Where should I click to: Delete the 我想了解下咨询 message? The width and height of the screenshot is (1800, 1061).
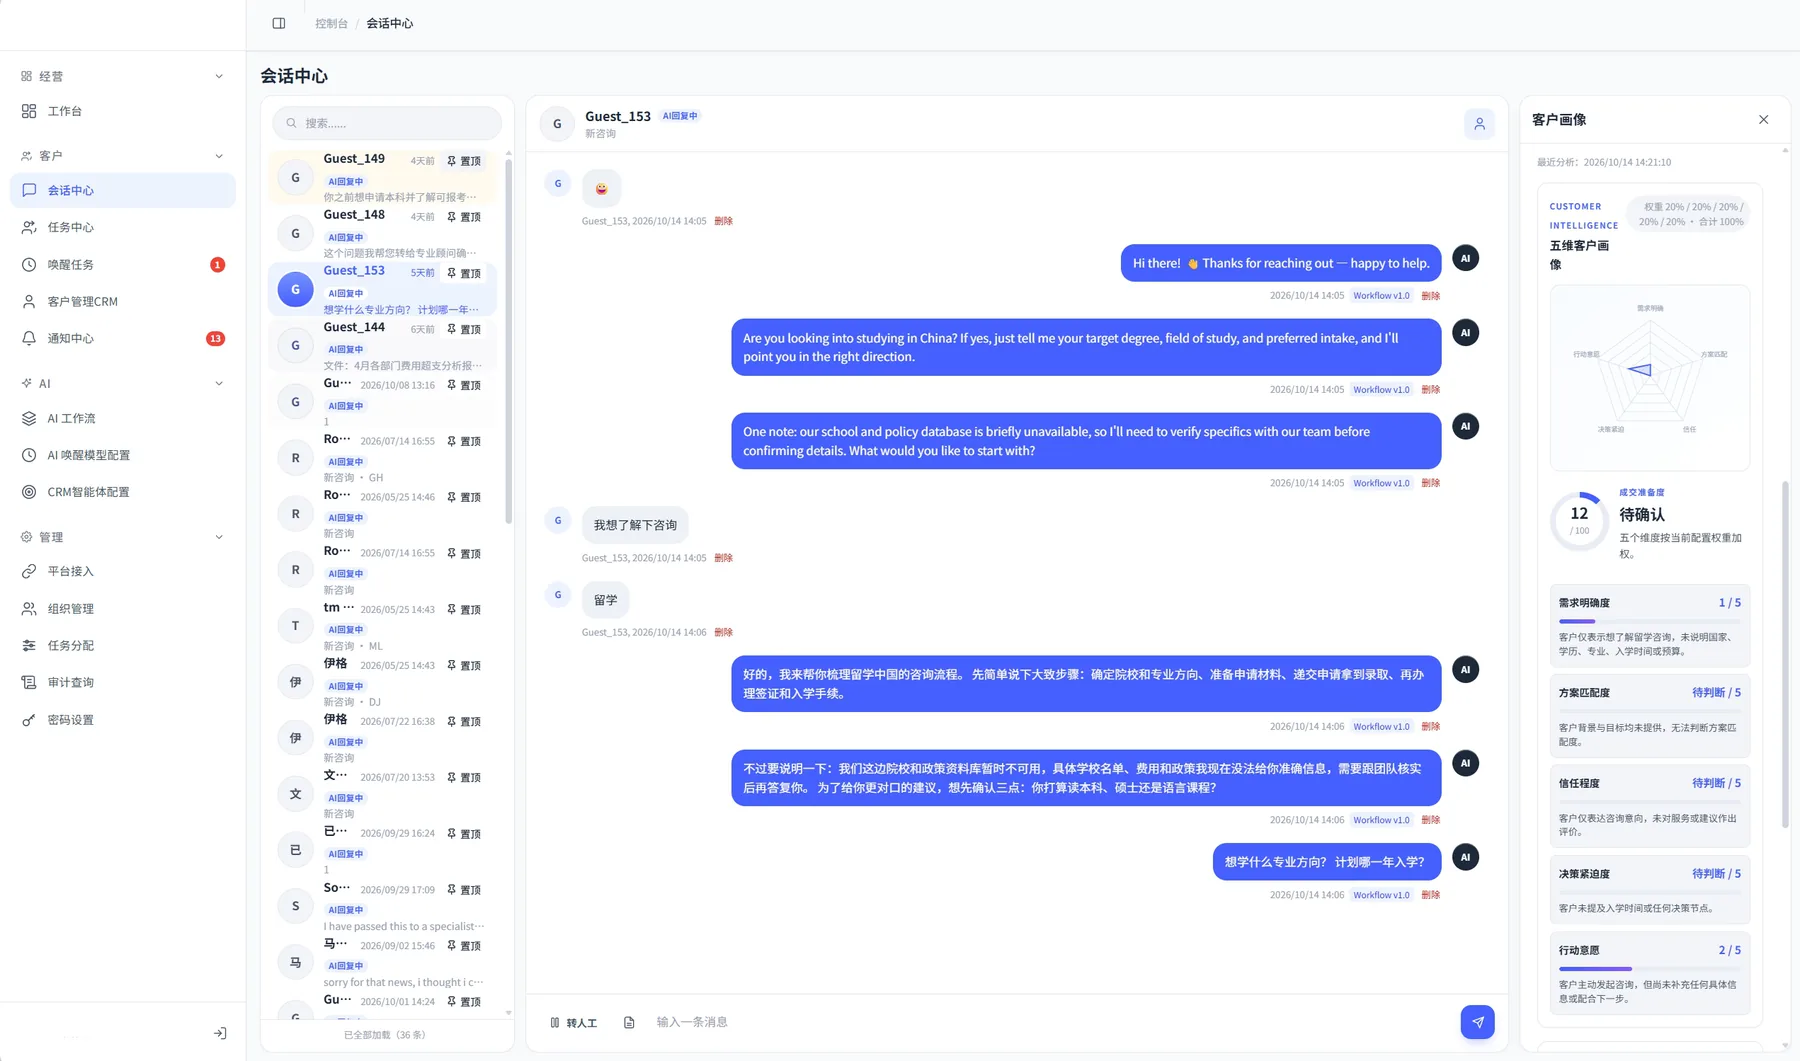723,558
